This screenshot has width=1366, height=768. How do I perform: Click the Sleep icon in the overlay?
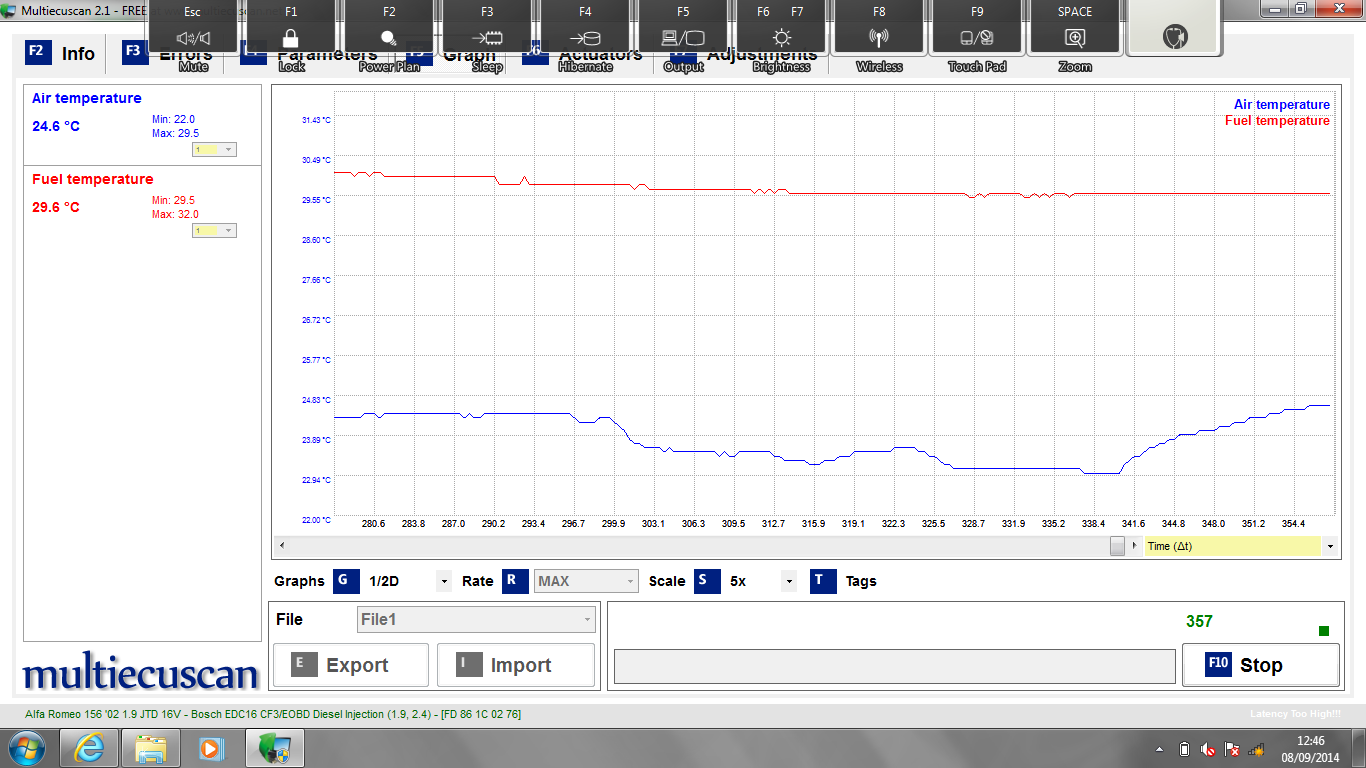(487, 38)
